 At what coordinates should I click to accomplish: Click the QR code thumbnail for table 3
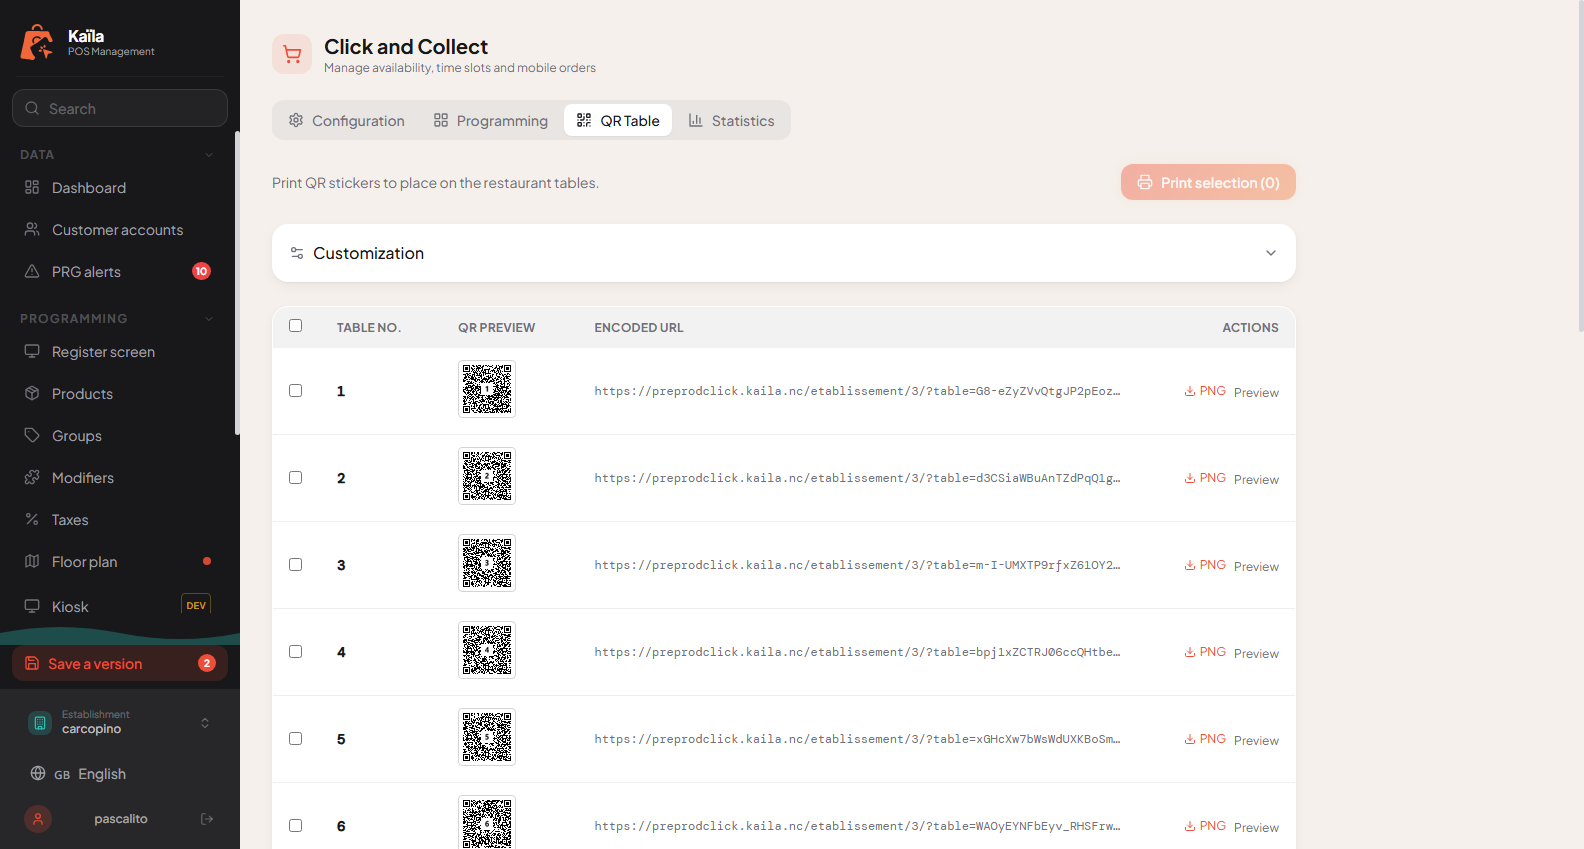487,563
